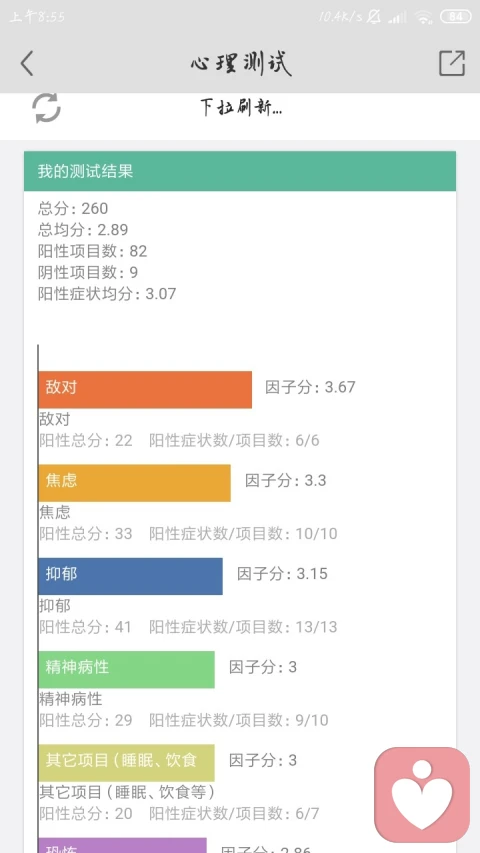Tap the 因子分: 3.67 label
This screenshot has width=480, height=853.
pyautogui.click(x=310, y=387)
